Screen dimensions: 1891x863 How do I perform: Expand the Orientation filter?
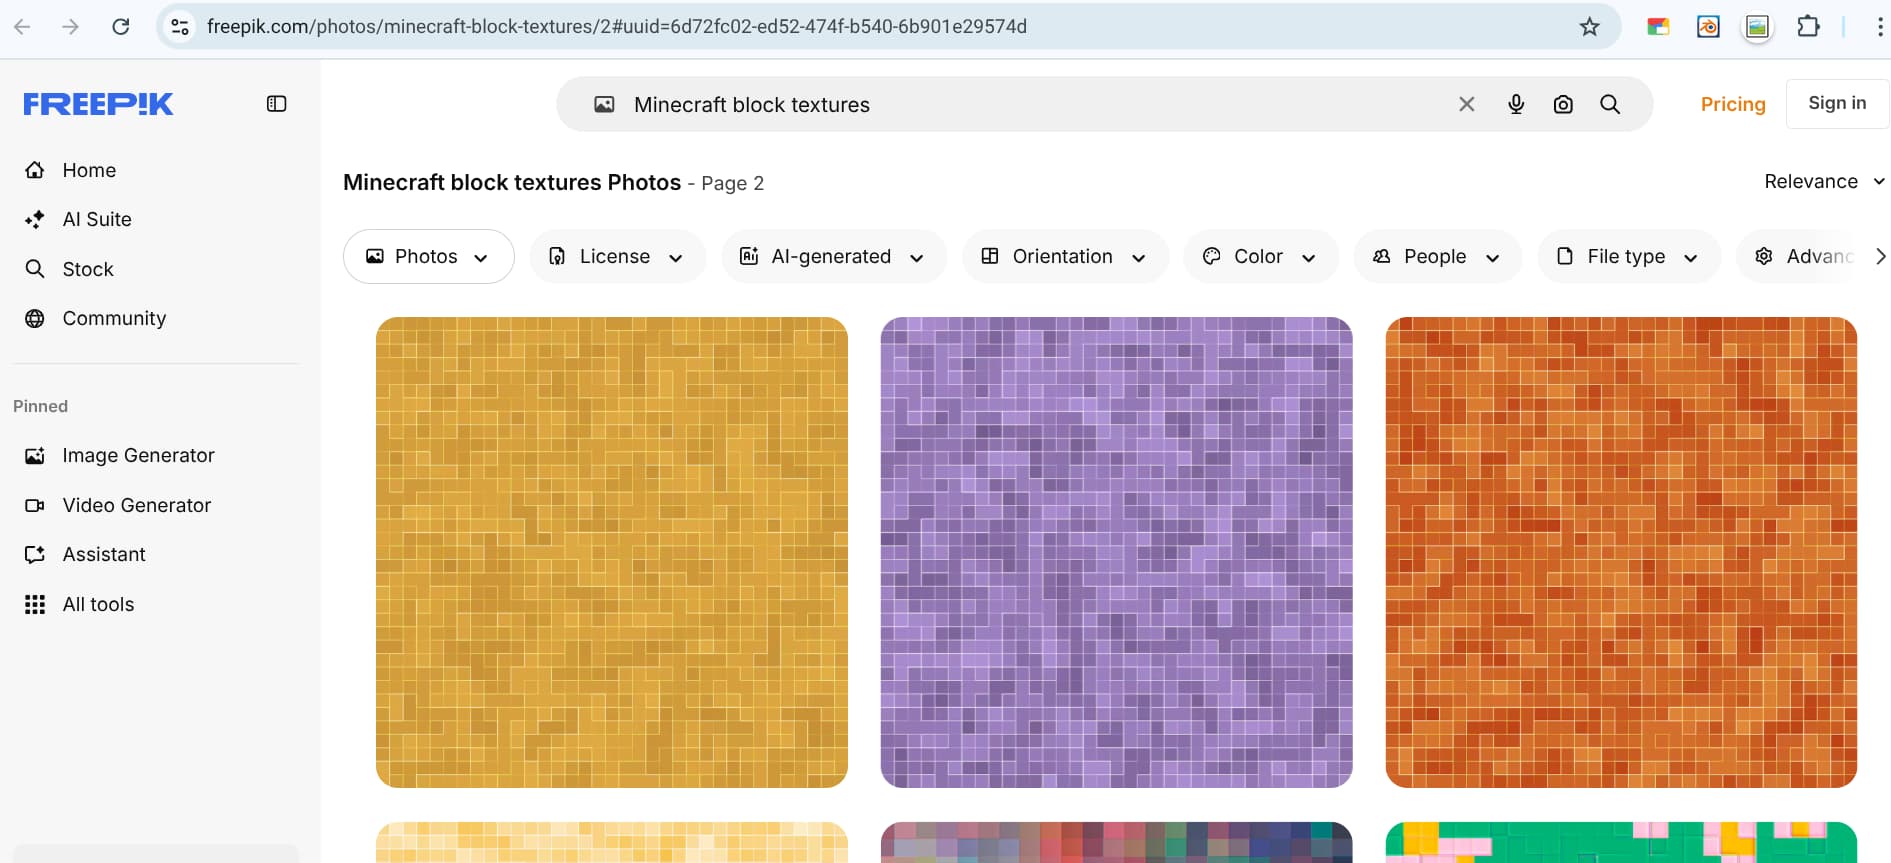(1065, 257)
